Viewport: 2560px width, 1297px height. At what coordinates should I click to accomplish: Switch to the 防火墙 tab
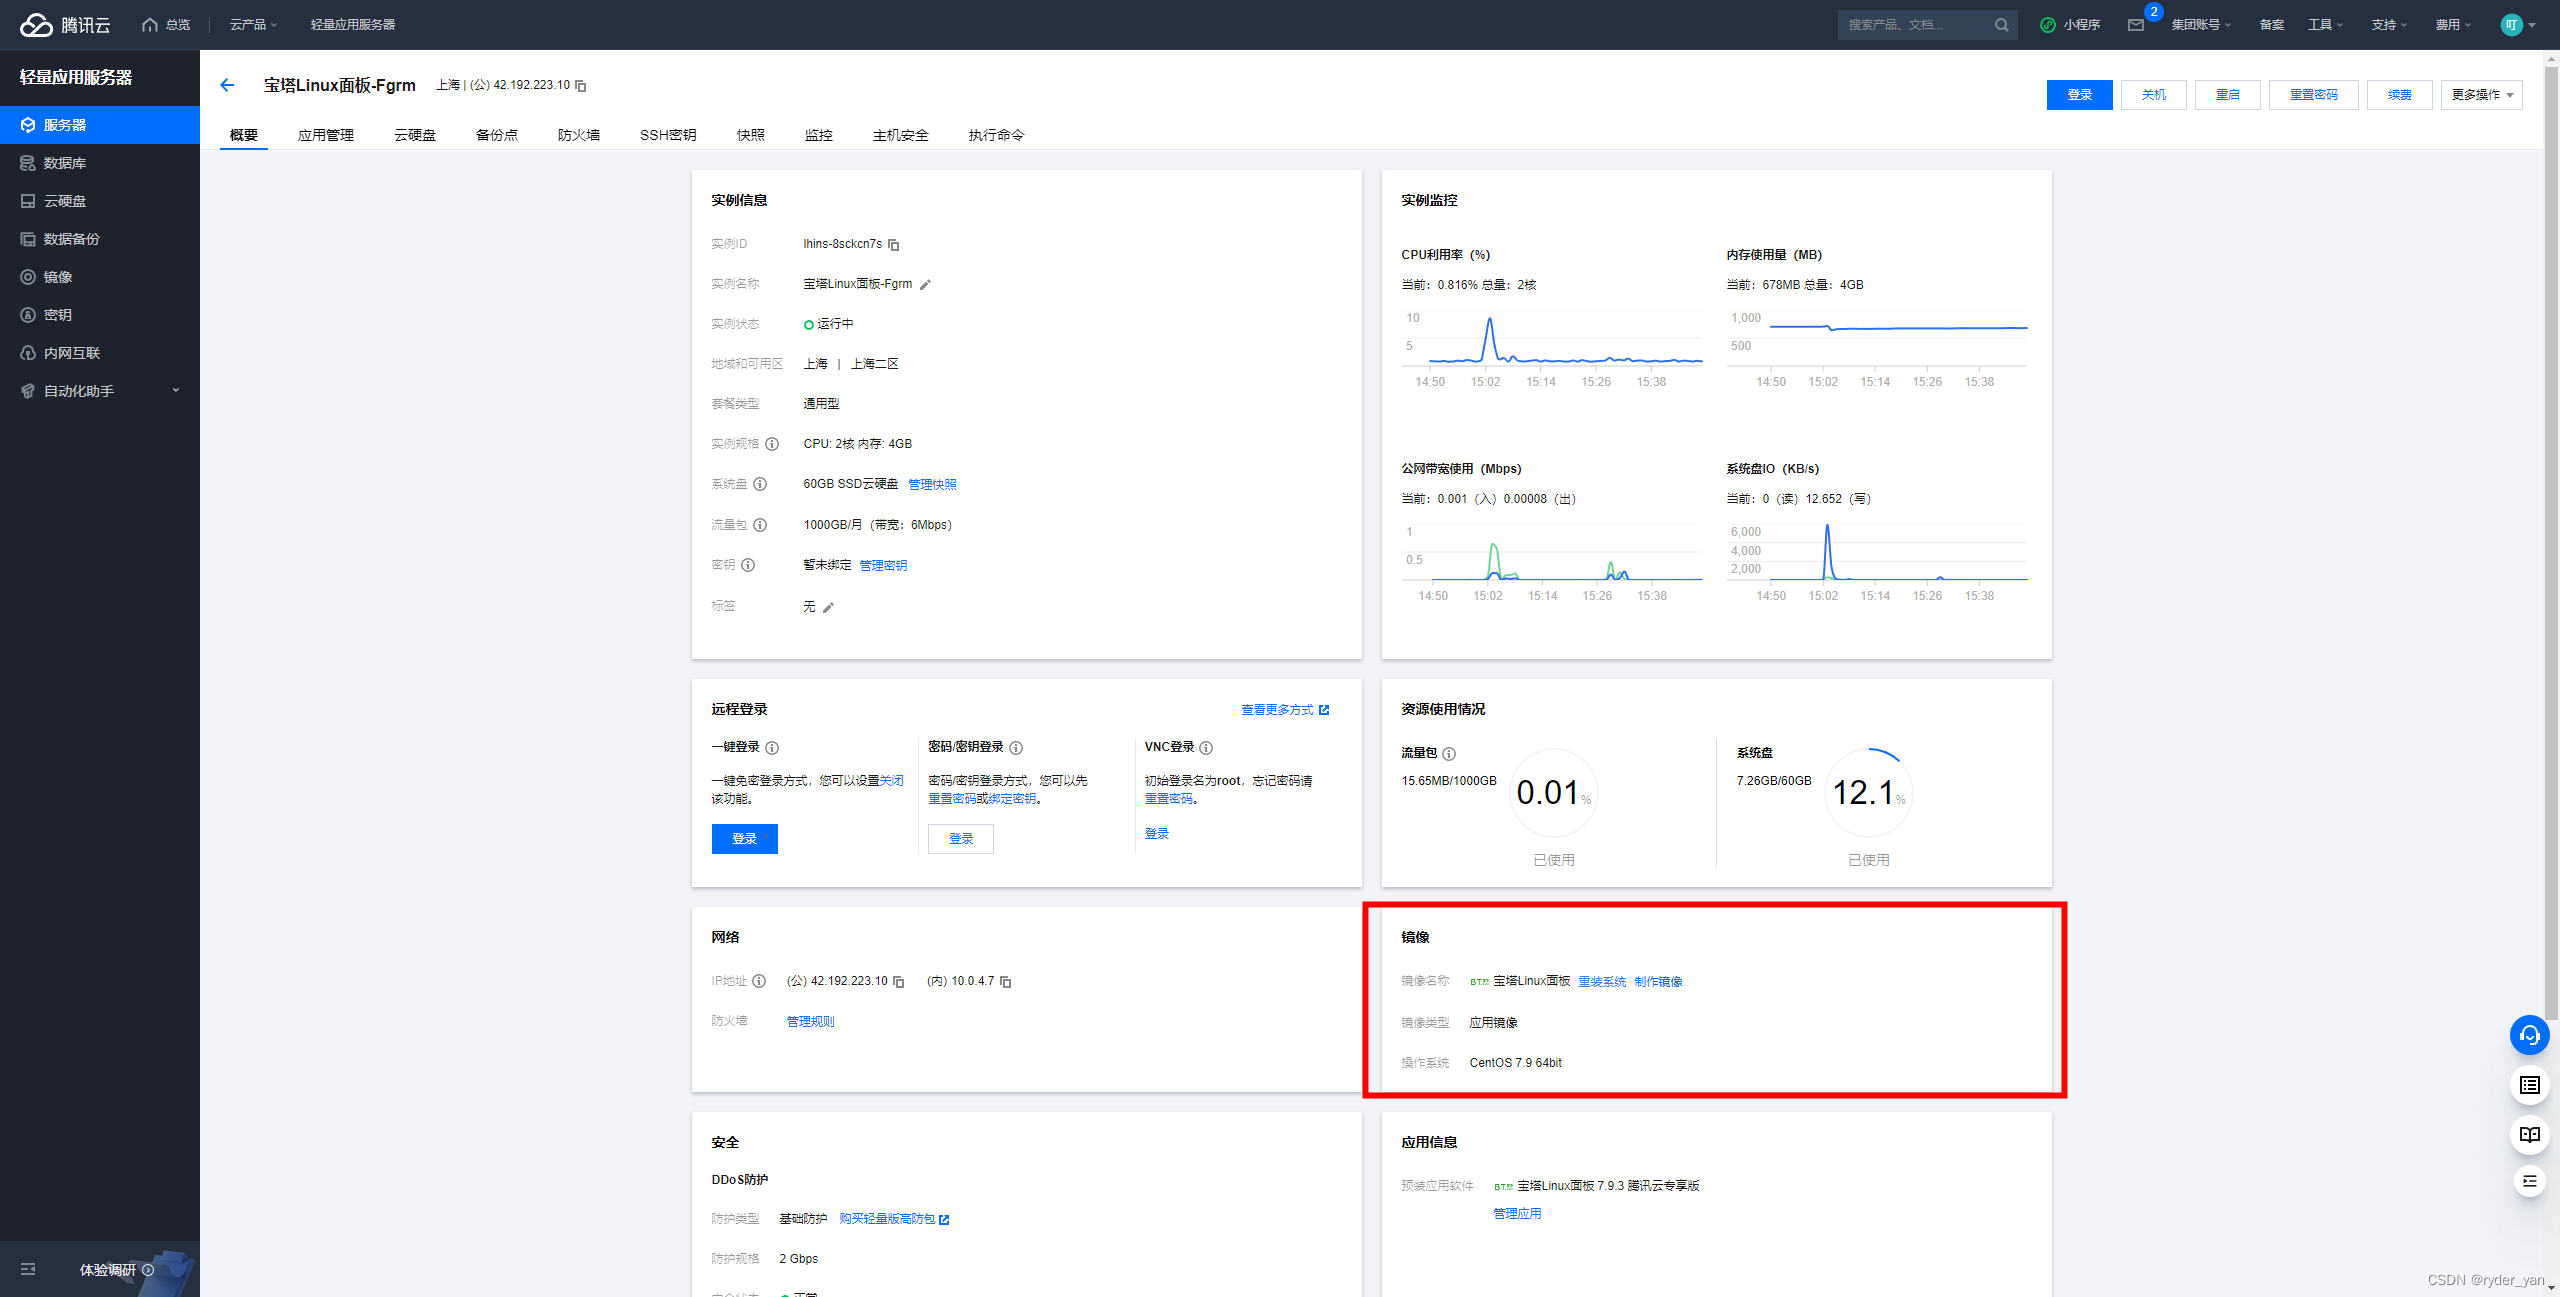579,135
